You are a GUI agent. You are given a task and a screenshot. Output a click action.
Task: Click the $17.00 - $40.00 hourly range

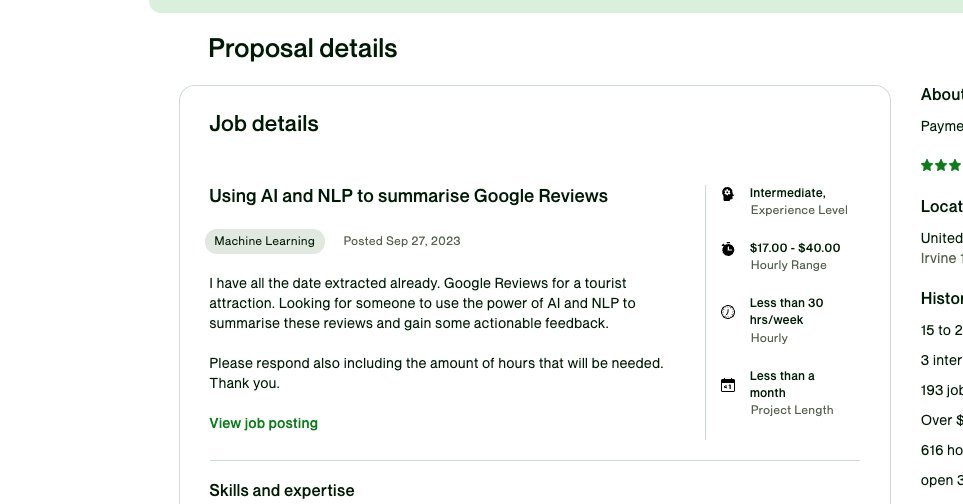[x=794, y=248]
